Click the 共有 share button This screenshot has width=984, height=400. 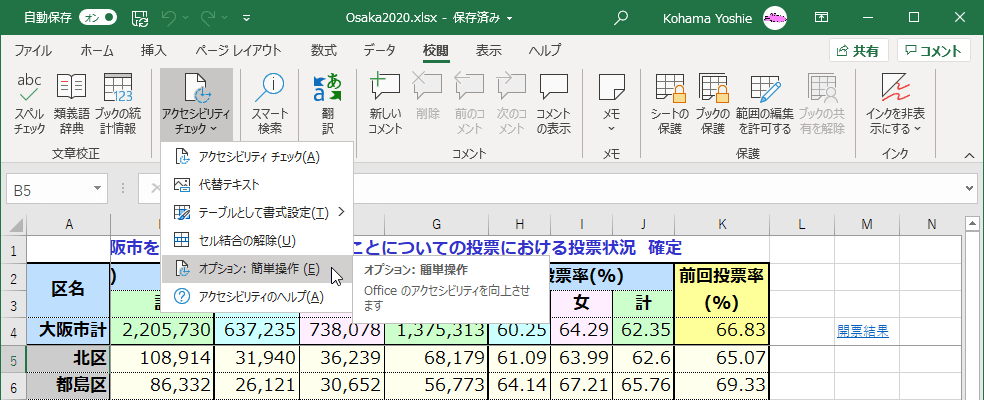(858, 51)
